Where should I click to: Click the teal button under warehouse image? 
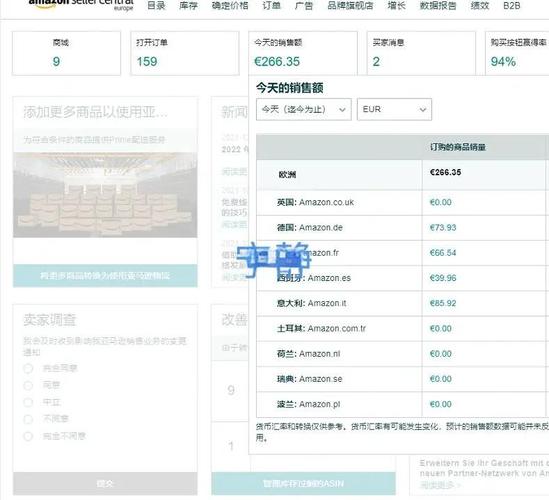coord(105,276)
